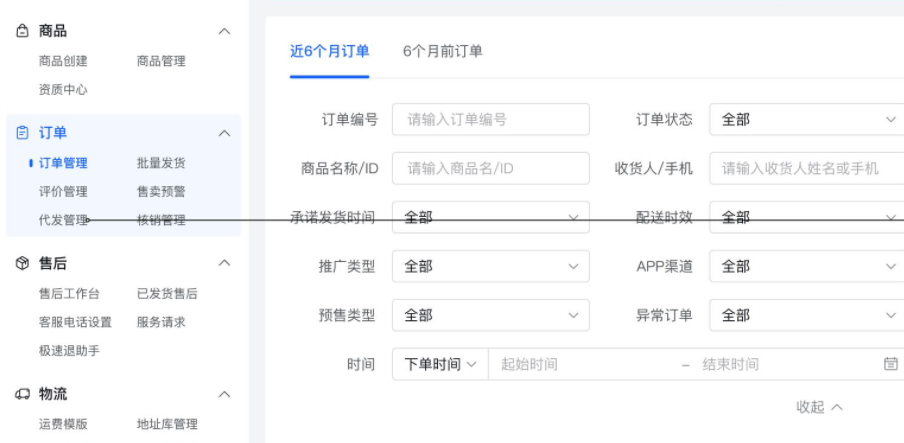Open 商品管理 in sidebar
The width and height of the screenshot is (904, 443).
coord(161,61)
